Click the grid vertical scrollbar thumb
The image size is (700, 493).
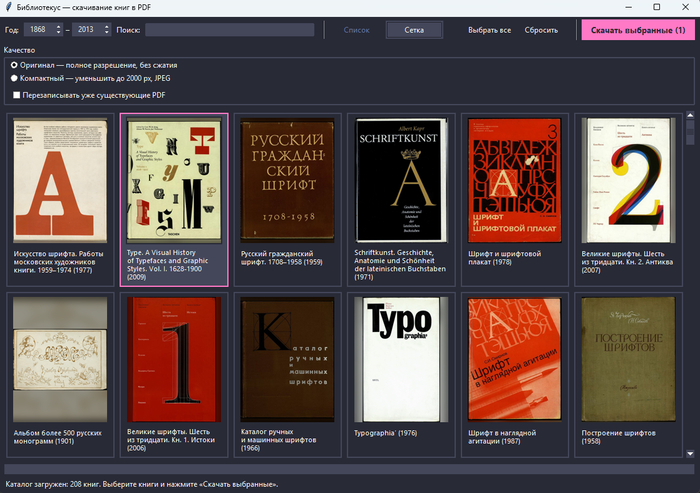click(x=690, y=132)
